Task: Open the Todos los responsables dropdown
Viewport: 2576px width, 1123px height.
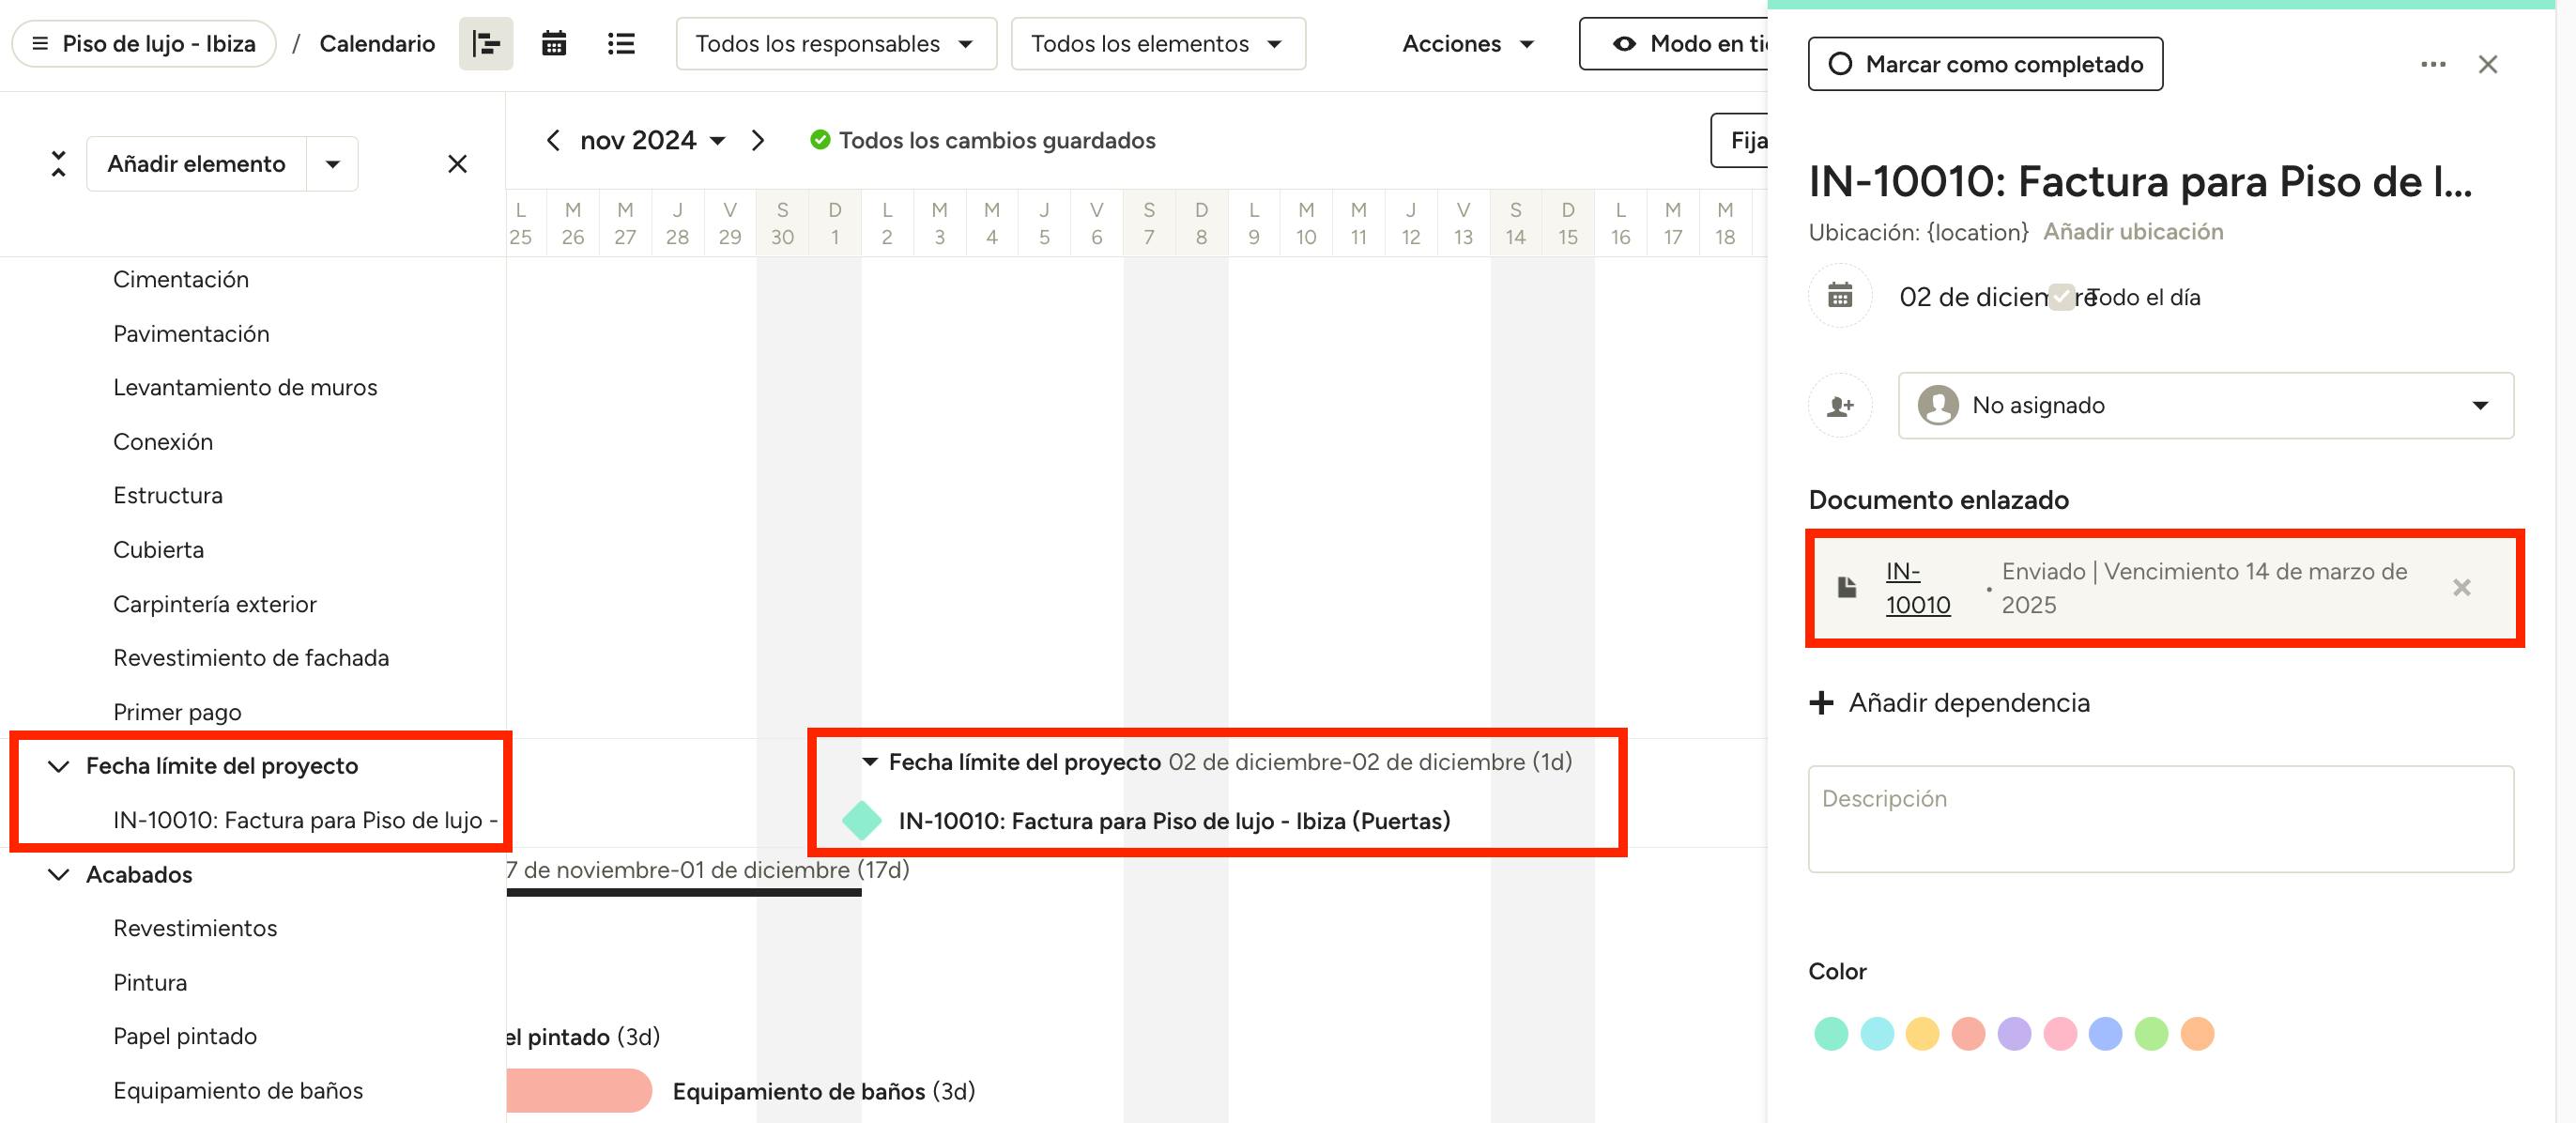Action: click(836, 44)
